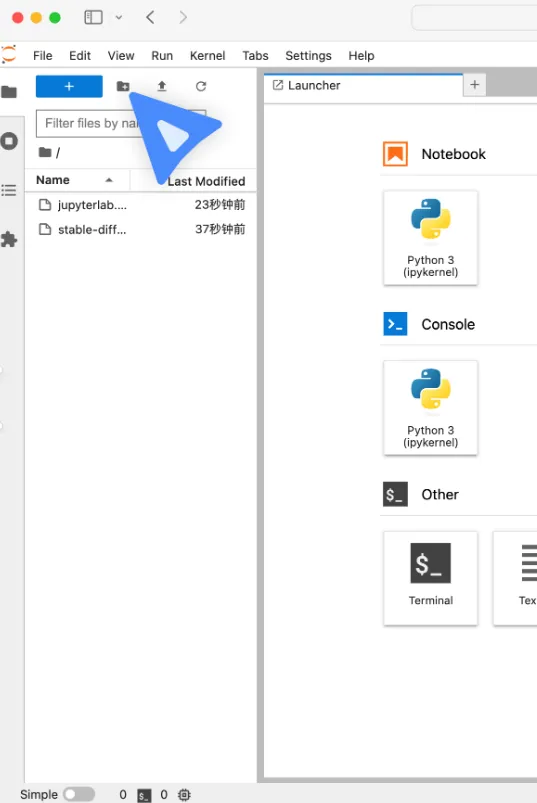Toggle the macOS sidebar button
The height and width of the screenshot is (803, 537).
[93, 17]
